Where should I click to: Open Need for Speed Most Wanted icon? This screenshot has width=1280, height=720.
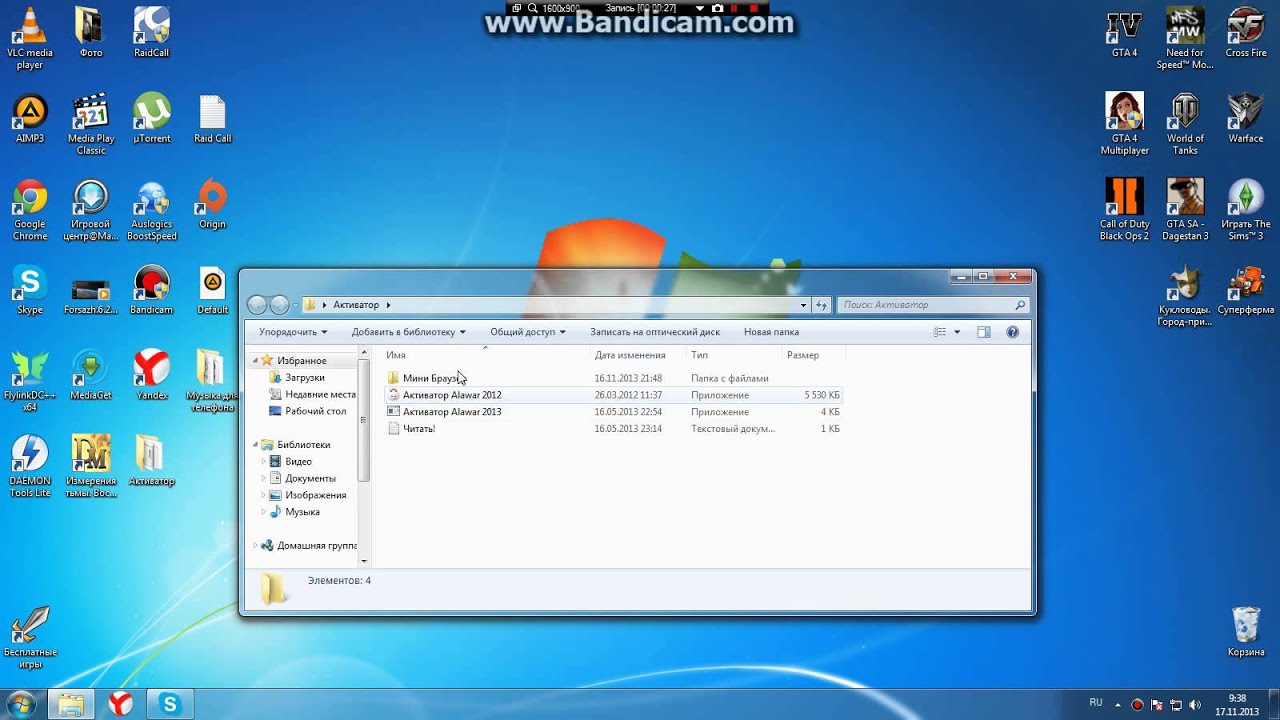coord(1185,38)
